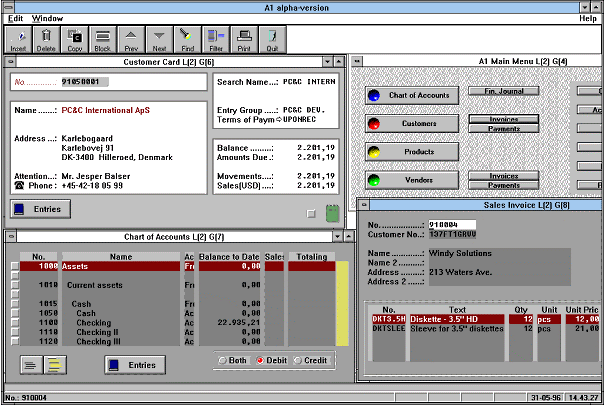Click the Delete trash can icon
Image resolution: width=605 pixels, height=405 pixels.
pos(46,38)
